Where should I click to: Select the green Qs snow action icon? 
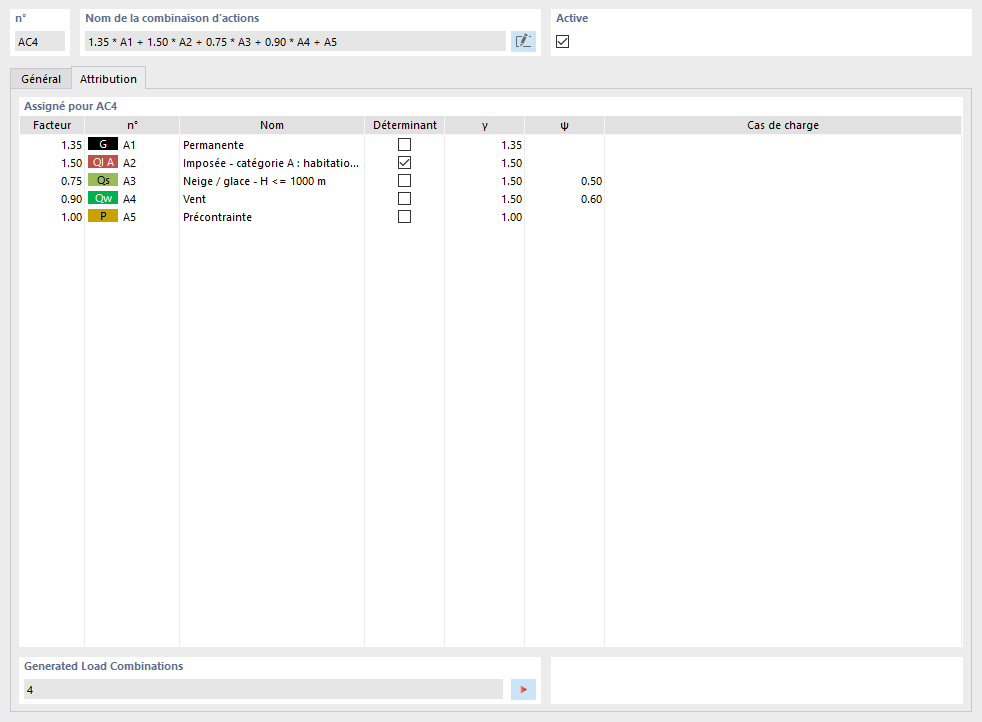(x=101, y=180)
